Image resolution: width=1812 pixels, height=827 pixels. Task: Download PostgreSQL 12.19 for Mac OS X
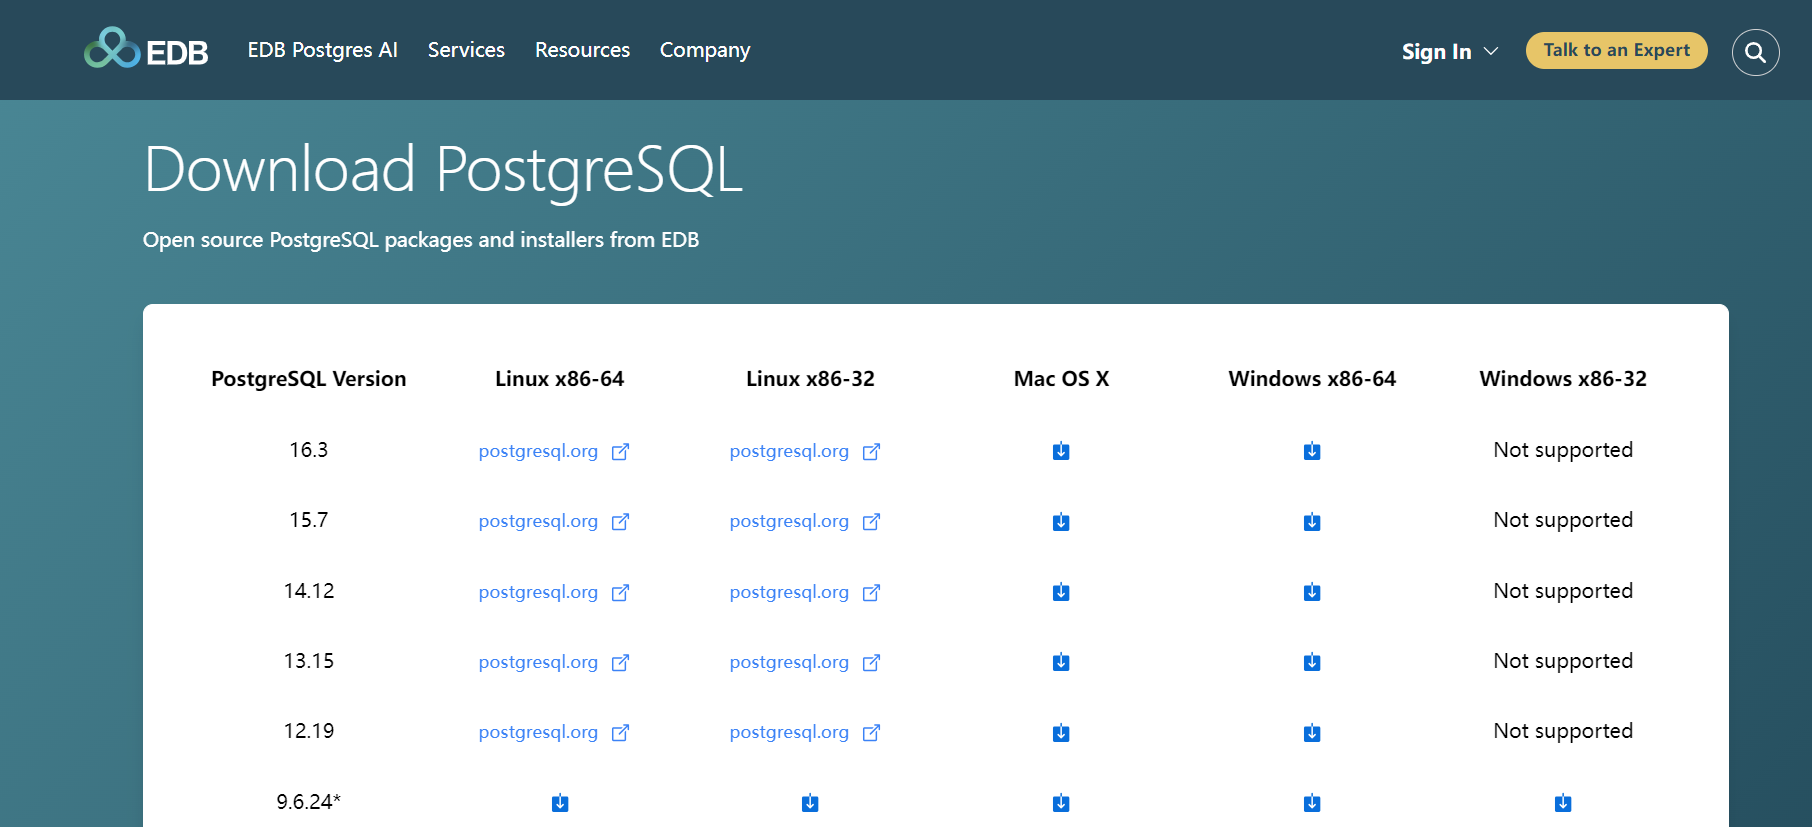[1061, 733]
